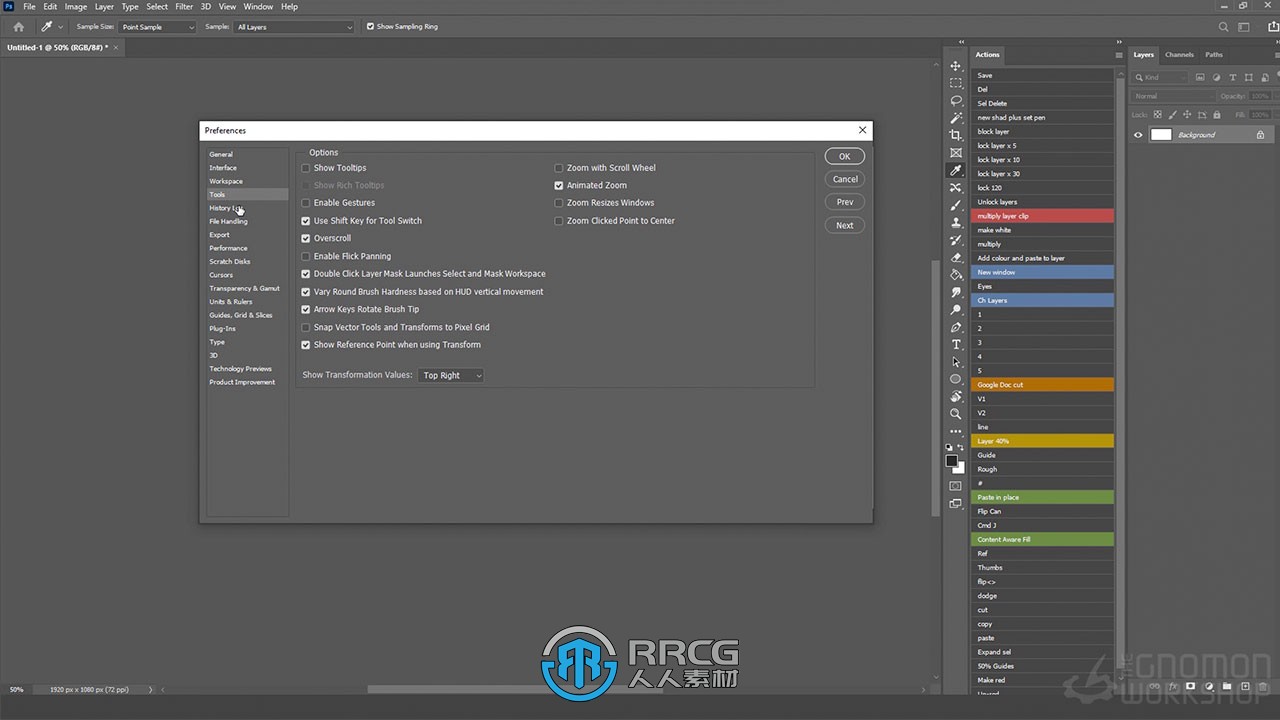The image size is (1280, 720).
Task: Select the Path Selection tool
Action: (956, 362)
